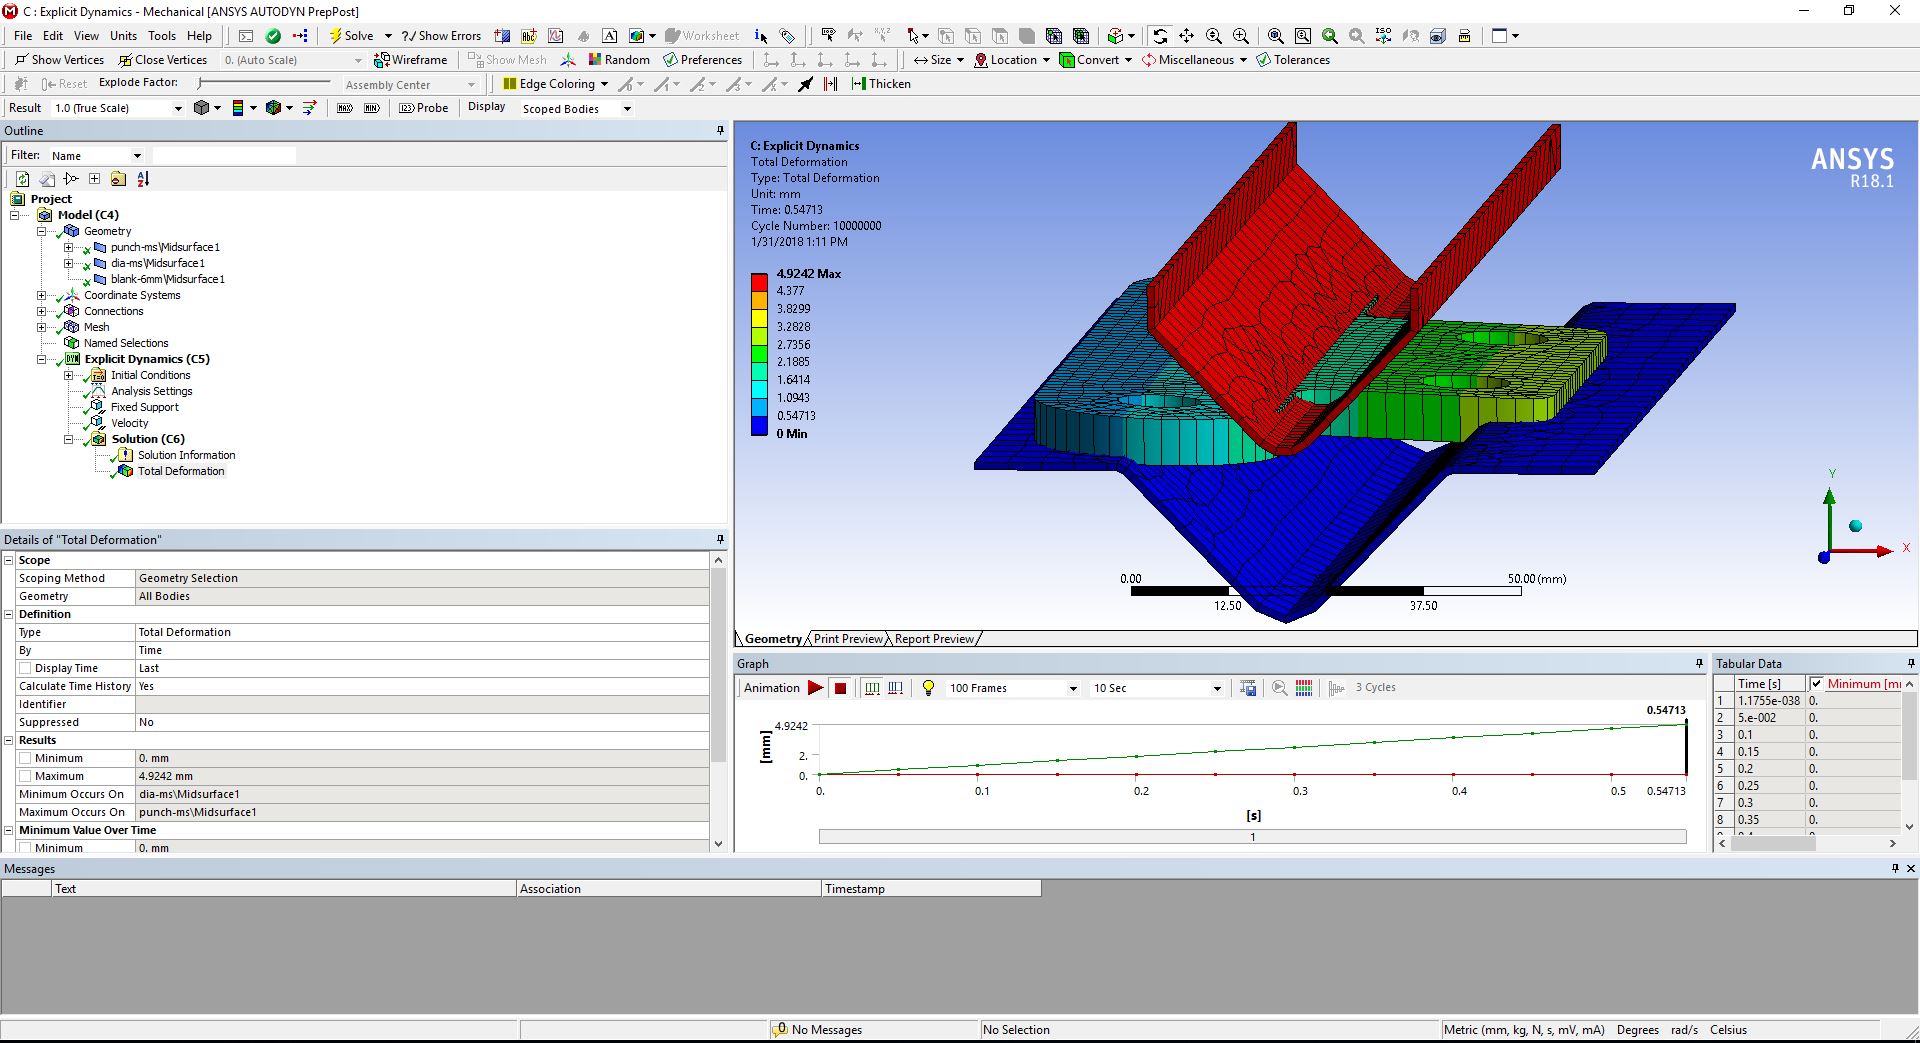Toggle Close Vertices

163,60
